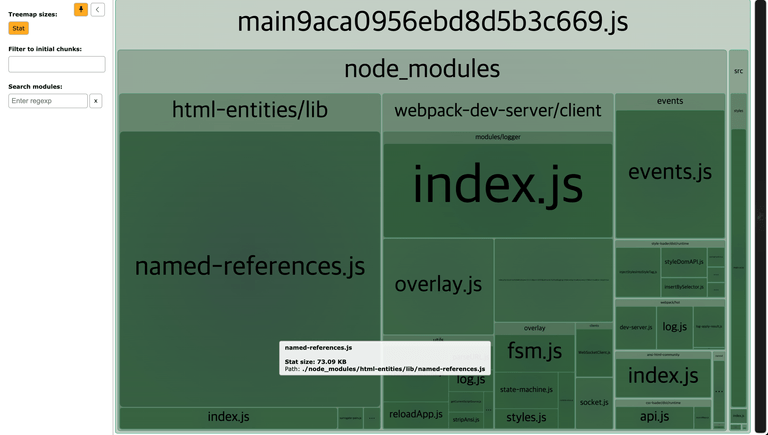Select the src folder block
Viewport: 768px width, 435px height.
point(738,71)
